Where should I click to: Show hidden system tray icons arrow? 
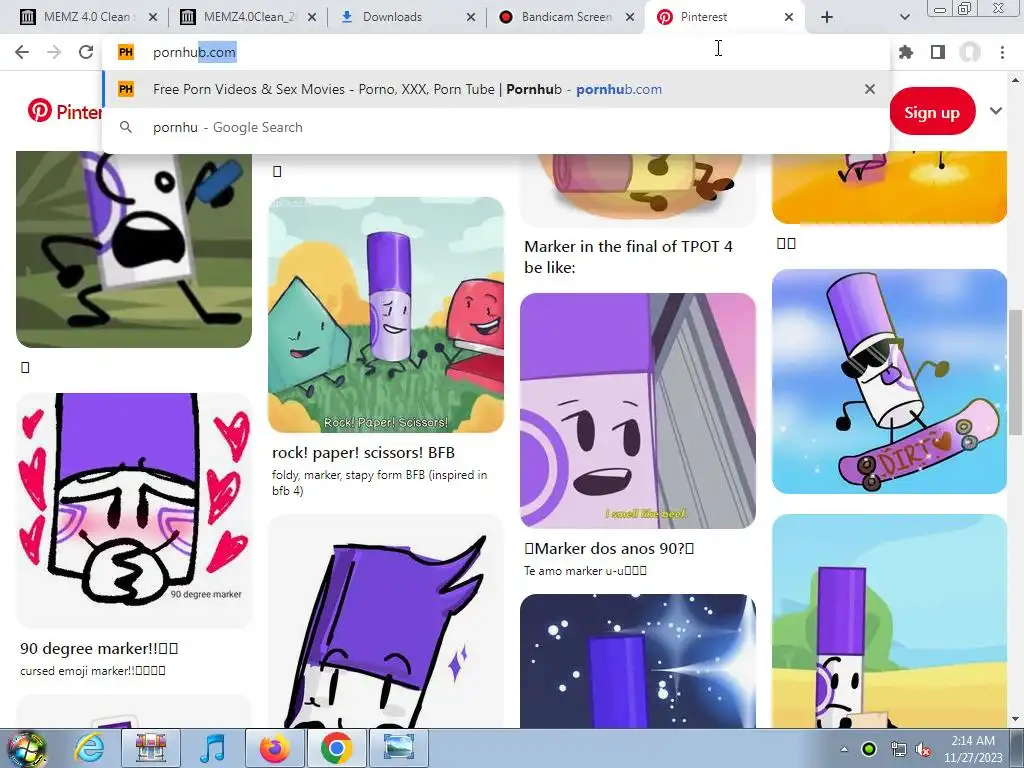[x=844, y=749]
